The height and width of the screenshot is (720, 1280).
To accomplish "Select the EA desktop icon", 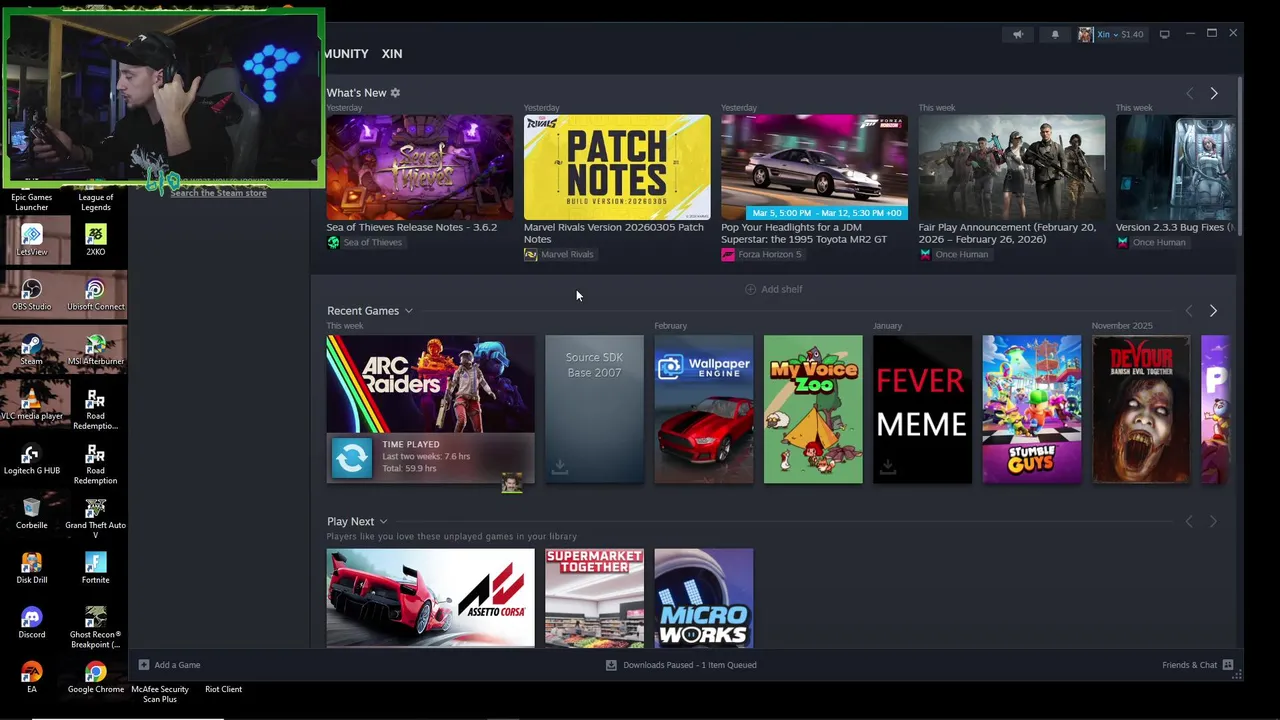I will pyautogui.click(x=32, y=677).
